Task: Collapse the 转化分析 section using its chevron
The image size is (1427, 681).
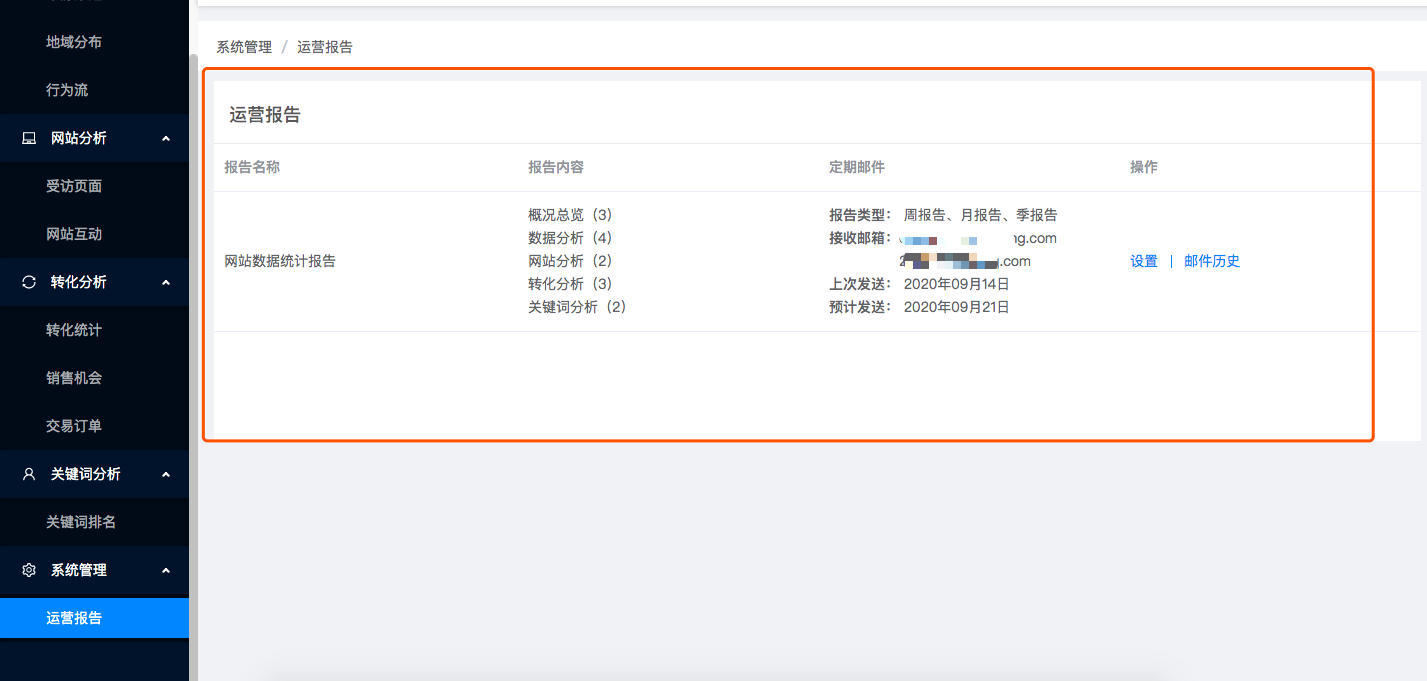Action: coord(166,282)
